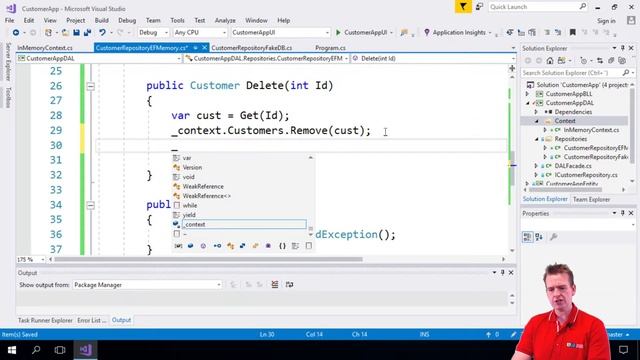The width and height of the screenshot is (640, 360).
Task: Click the Quick Launch search icon
Action: [x=582, y=7]
